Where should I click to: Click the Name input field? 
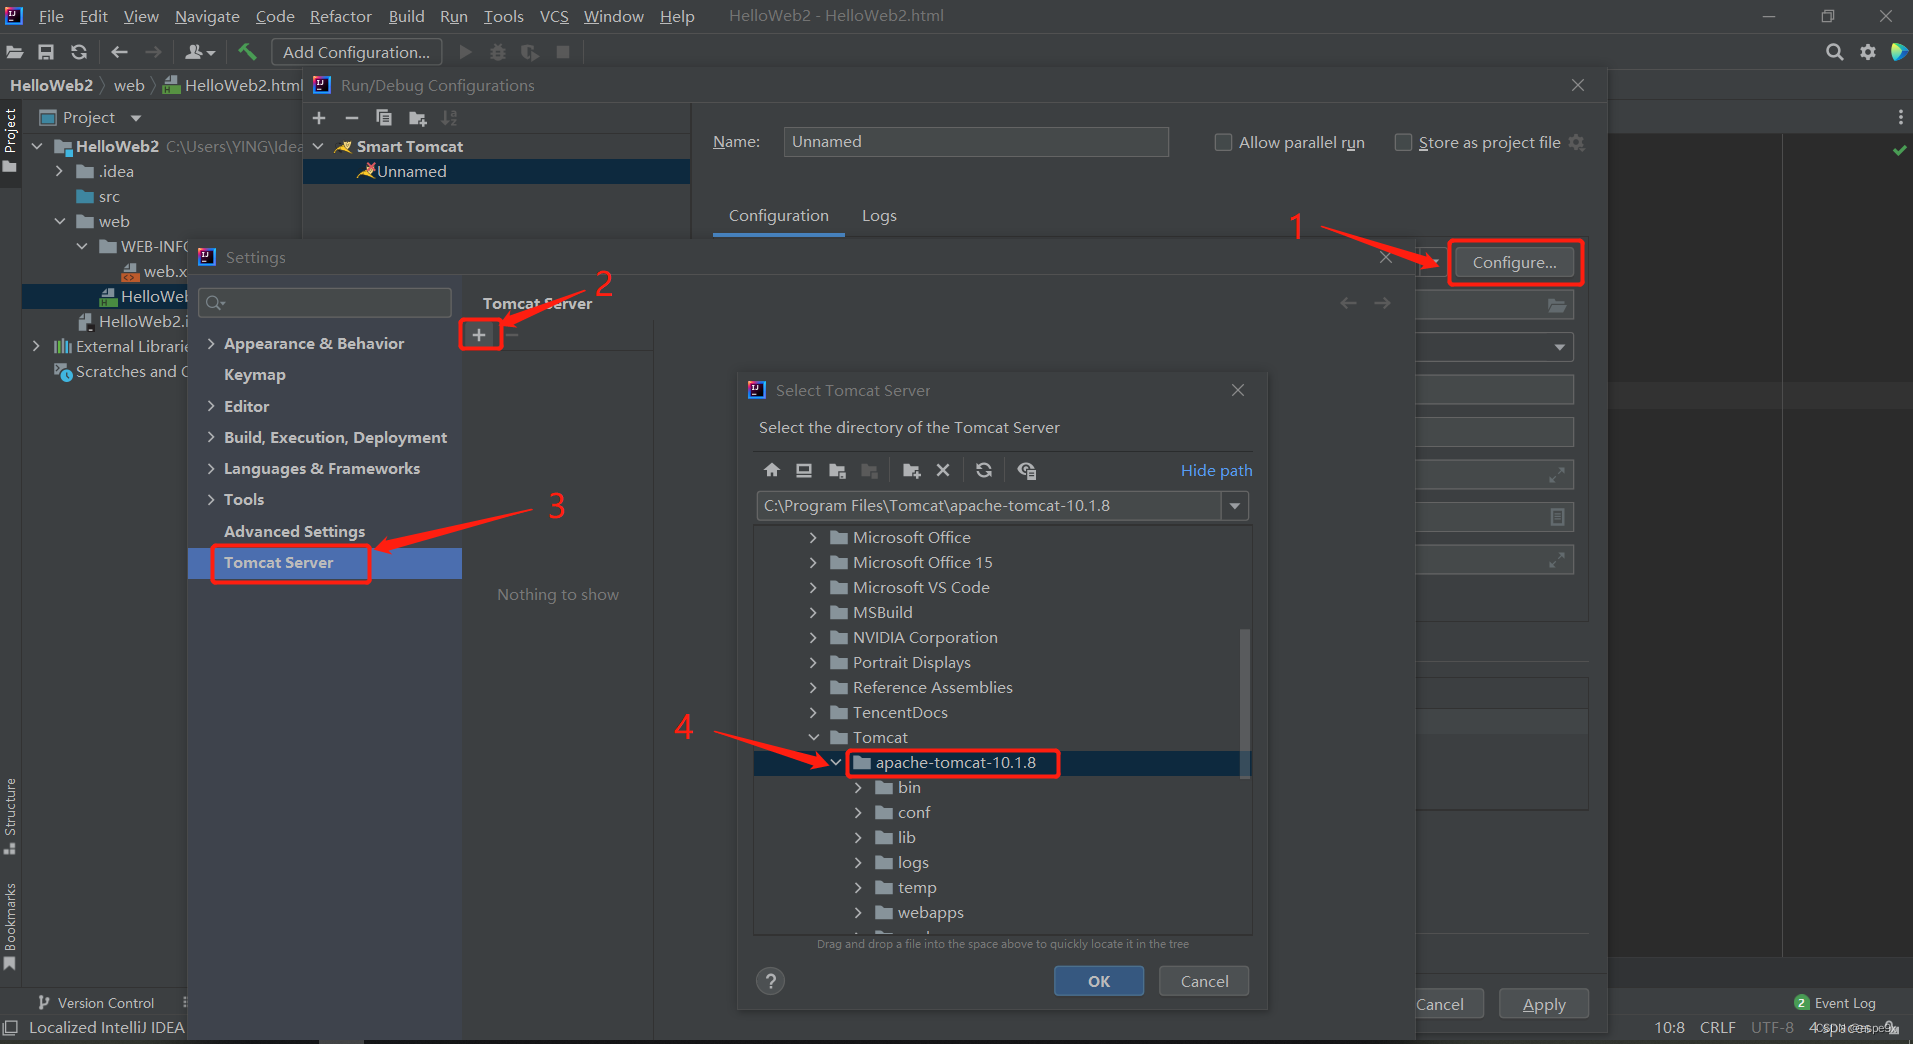click(x=976, y=142)
